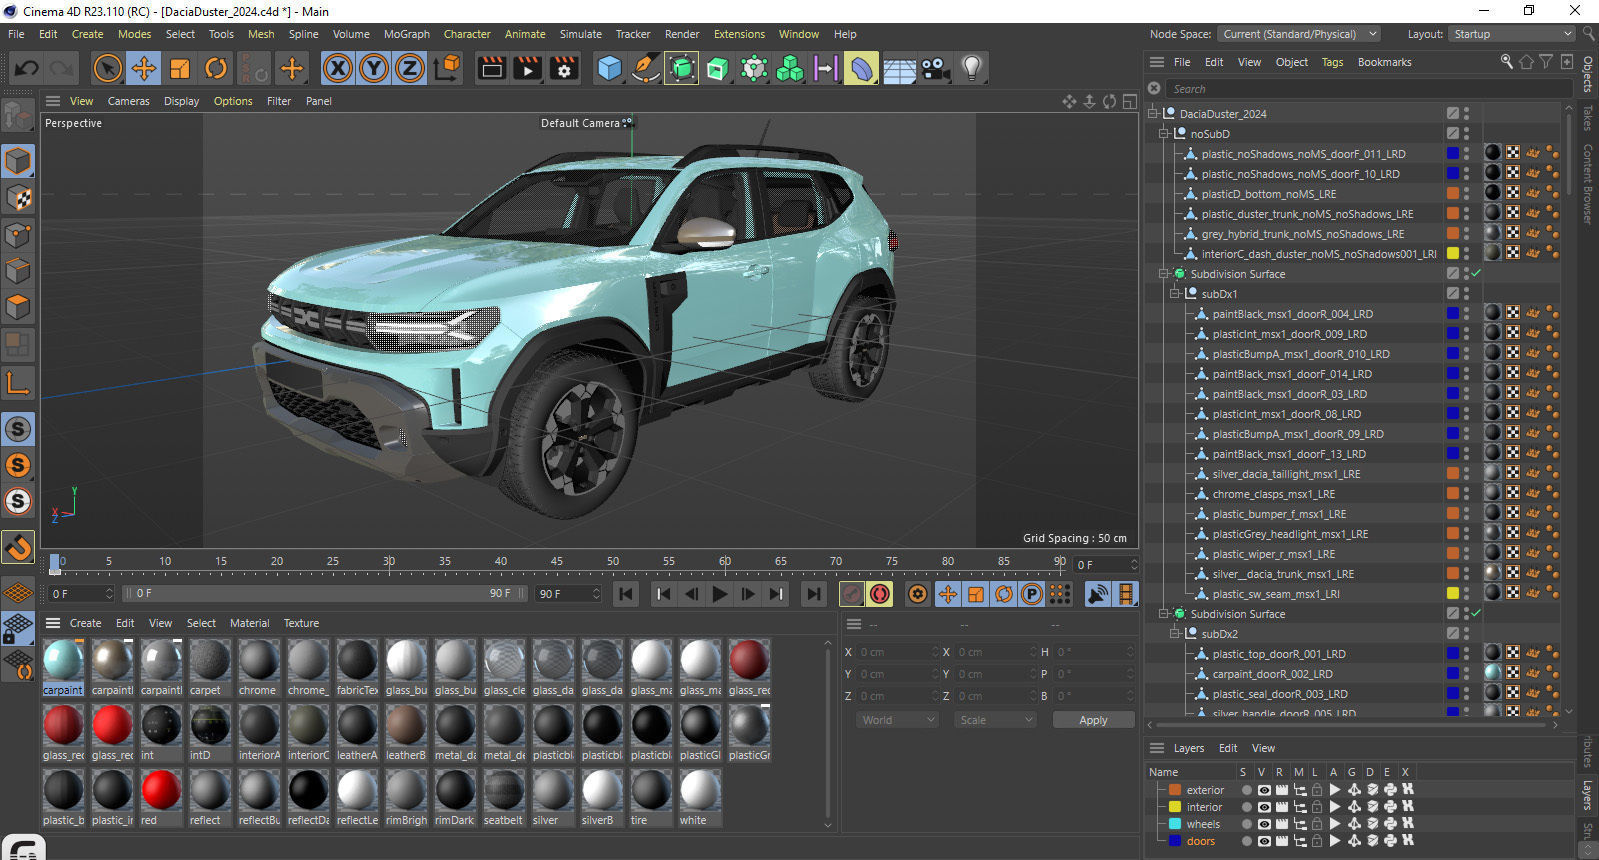
Task: Select the Live Selection tool
Action: click(107, 68)
